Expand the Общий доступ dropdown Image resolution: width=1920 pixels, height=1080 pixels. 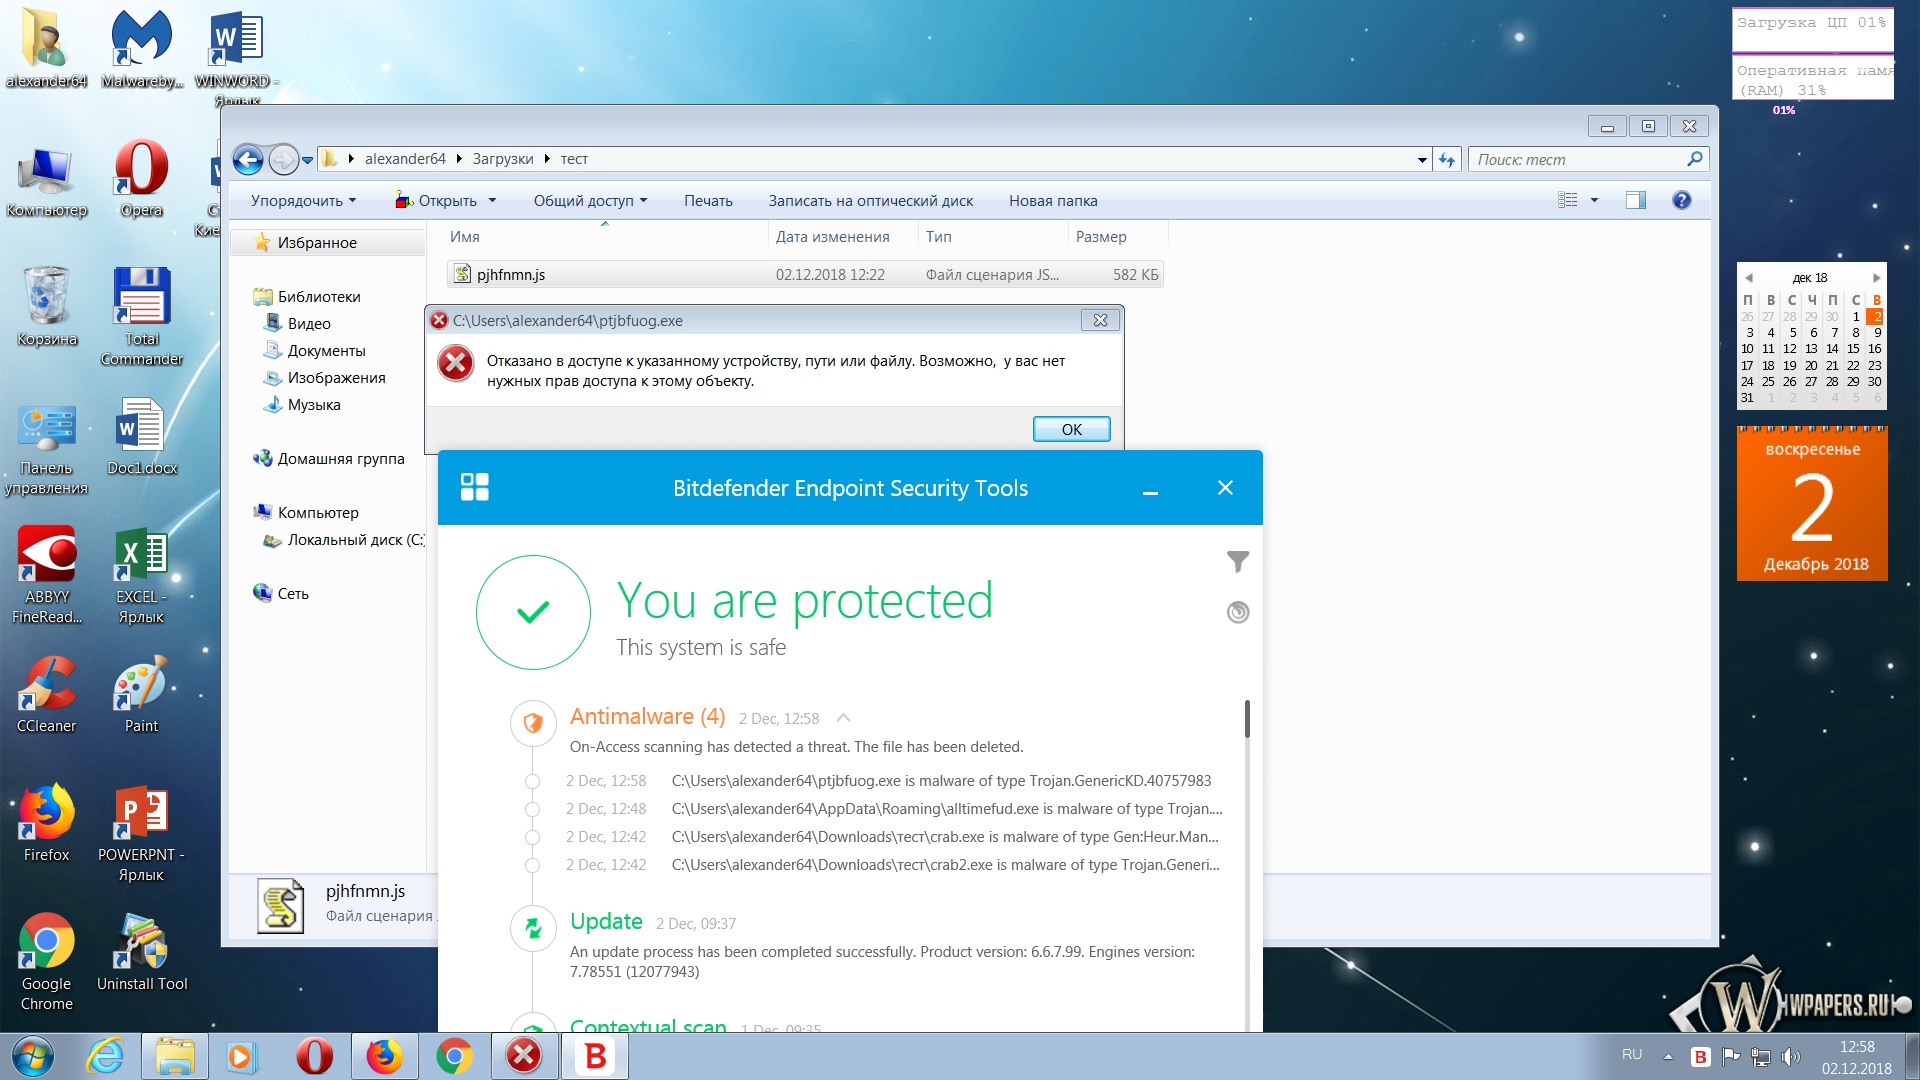point(590,201)
